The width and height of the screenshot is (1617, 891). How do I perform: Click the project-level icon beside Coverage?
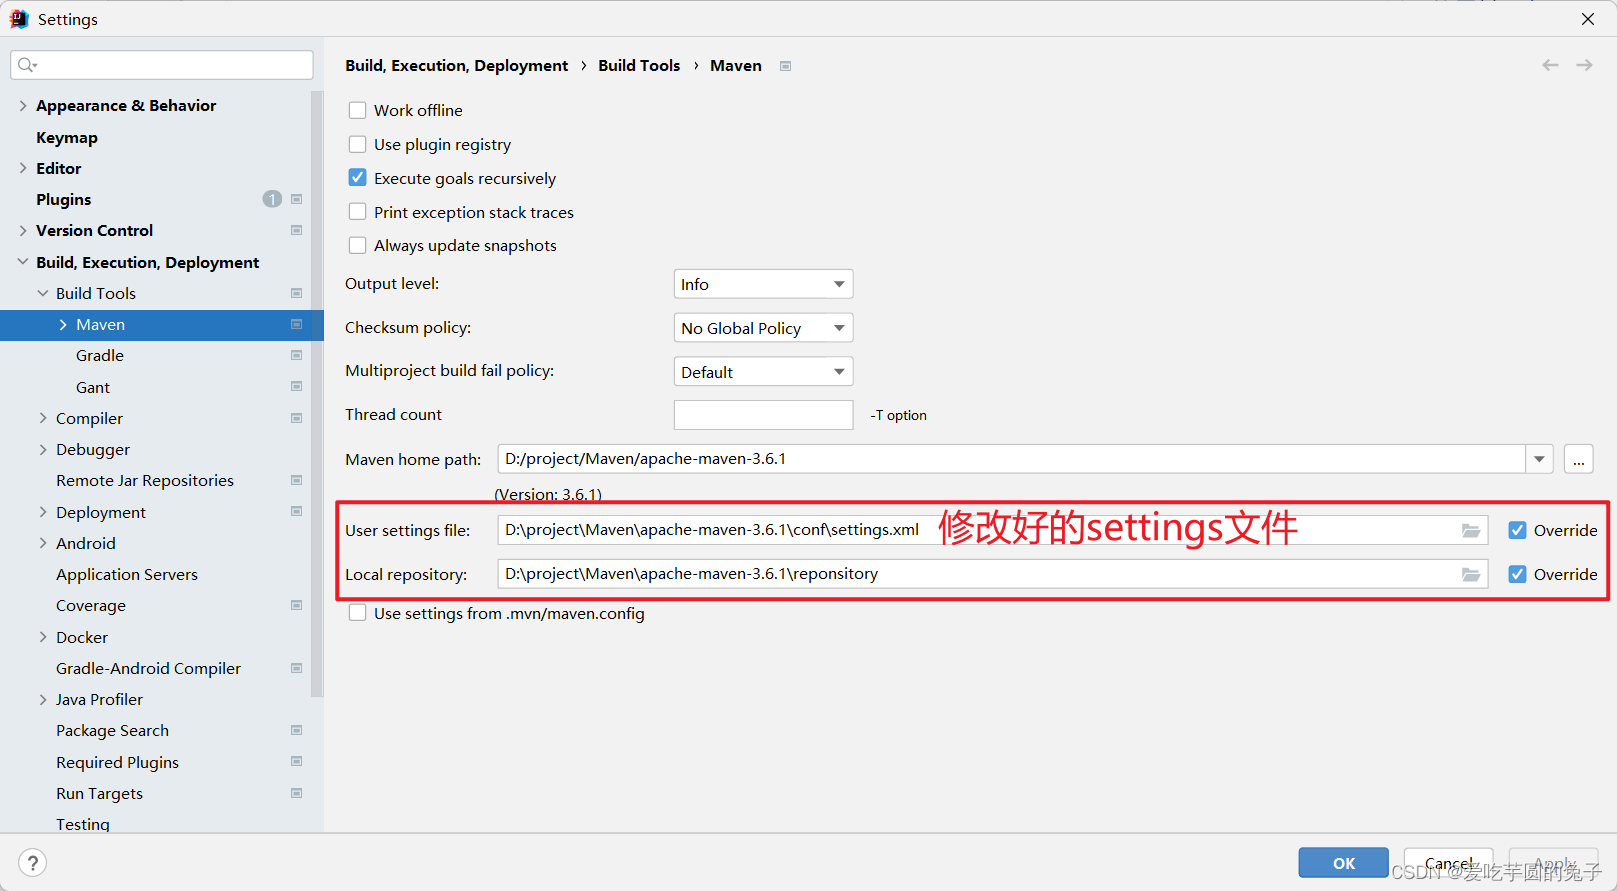coord(297,605)
